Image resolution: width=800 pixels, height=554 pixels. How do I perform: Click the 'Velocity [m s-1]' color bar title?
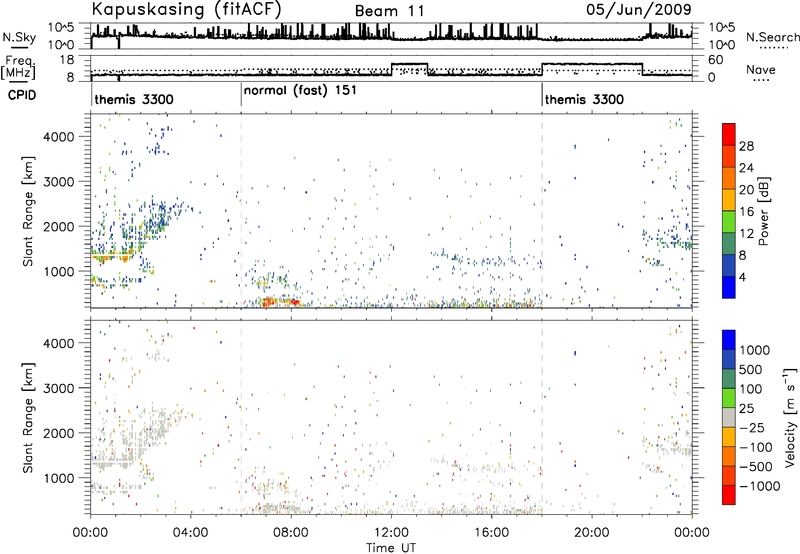click(790, 417)
